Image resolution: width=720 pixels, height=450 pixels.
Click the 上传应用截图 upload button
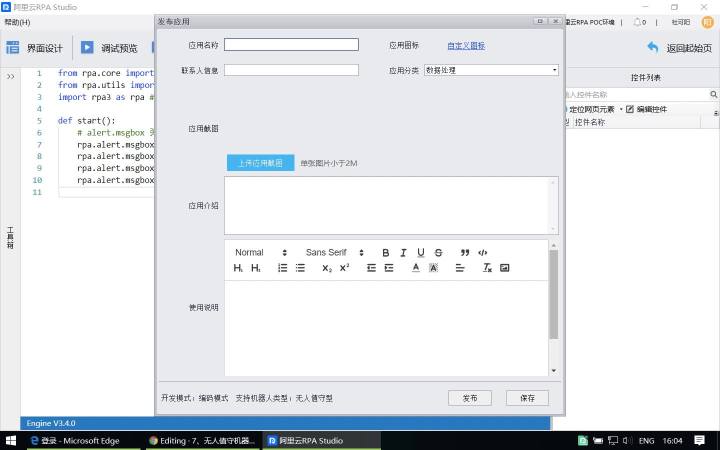pyautogui.click(x=260, y=163)
